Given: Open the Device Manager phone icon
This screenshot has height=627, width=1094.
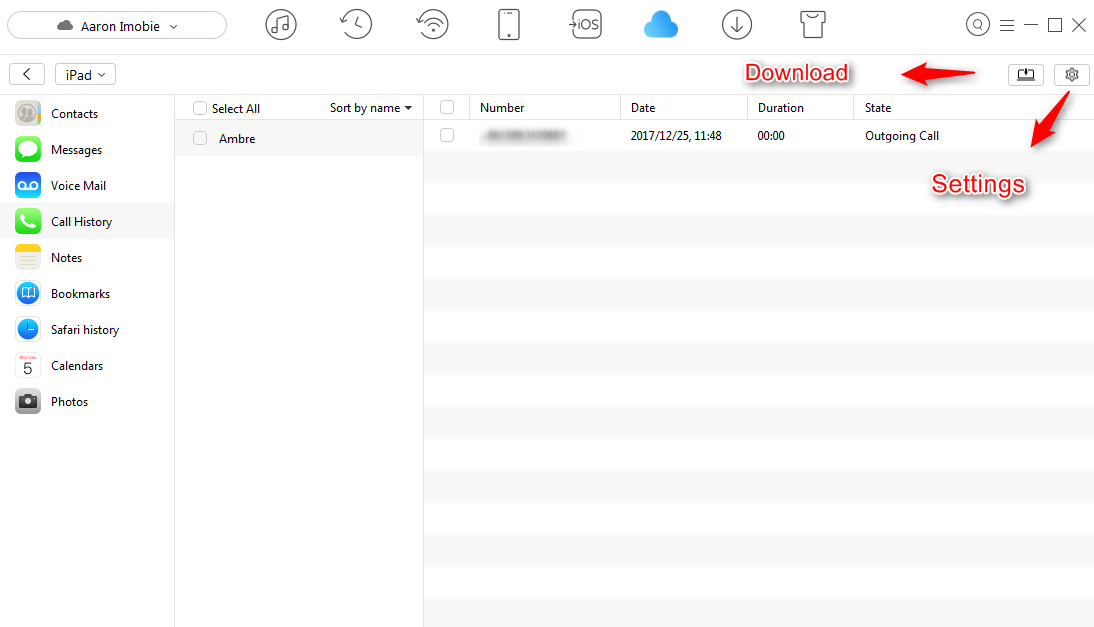Looking at the screenshot, I should 509,24.
